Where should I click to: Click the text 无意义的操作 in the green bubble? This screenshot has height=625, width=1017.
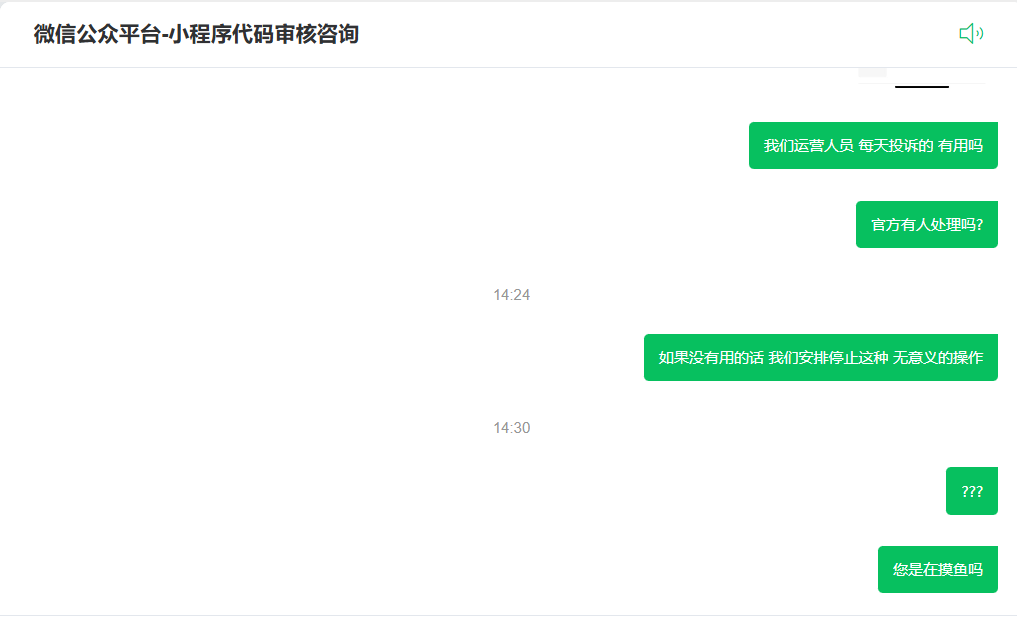click(938, 357)
